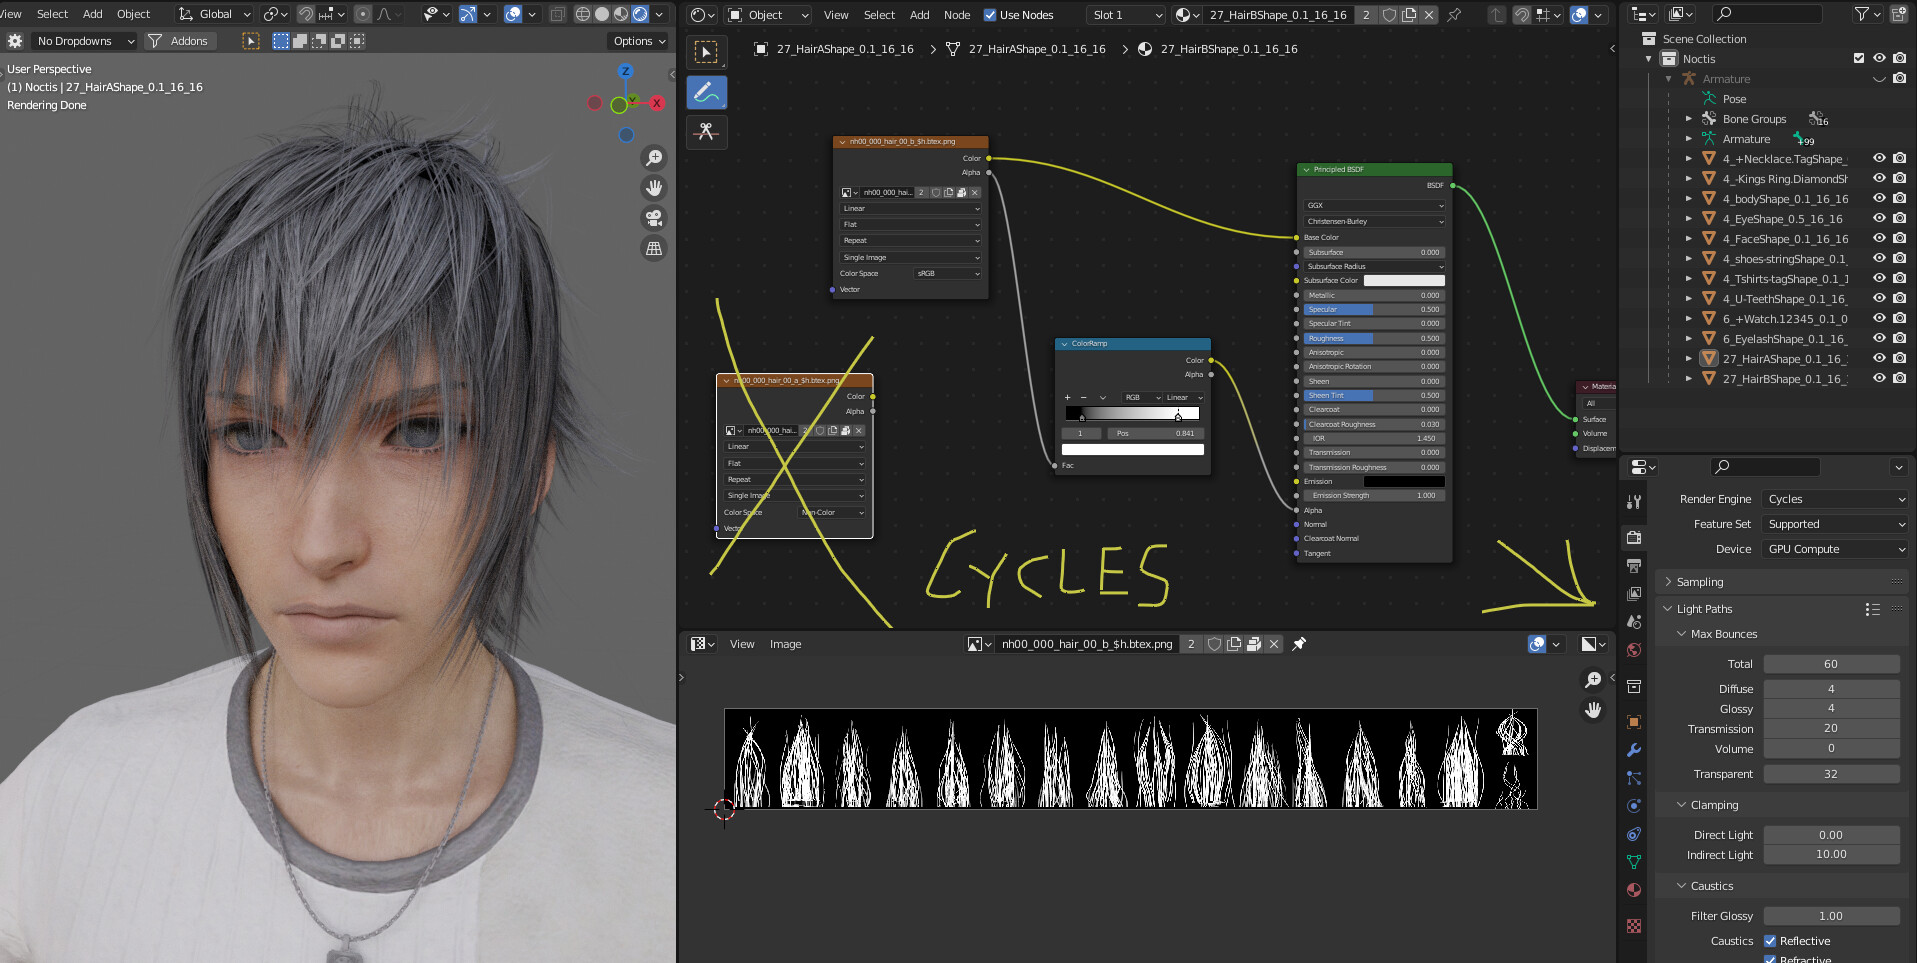The height and width of the screenshot is (963, 1917).
Task: Click the Addons filter button
Action: point(178,41)
